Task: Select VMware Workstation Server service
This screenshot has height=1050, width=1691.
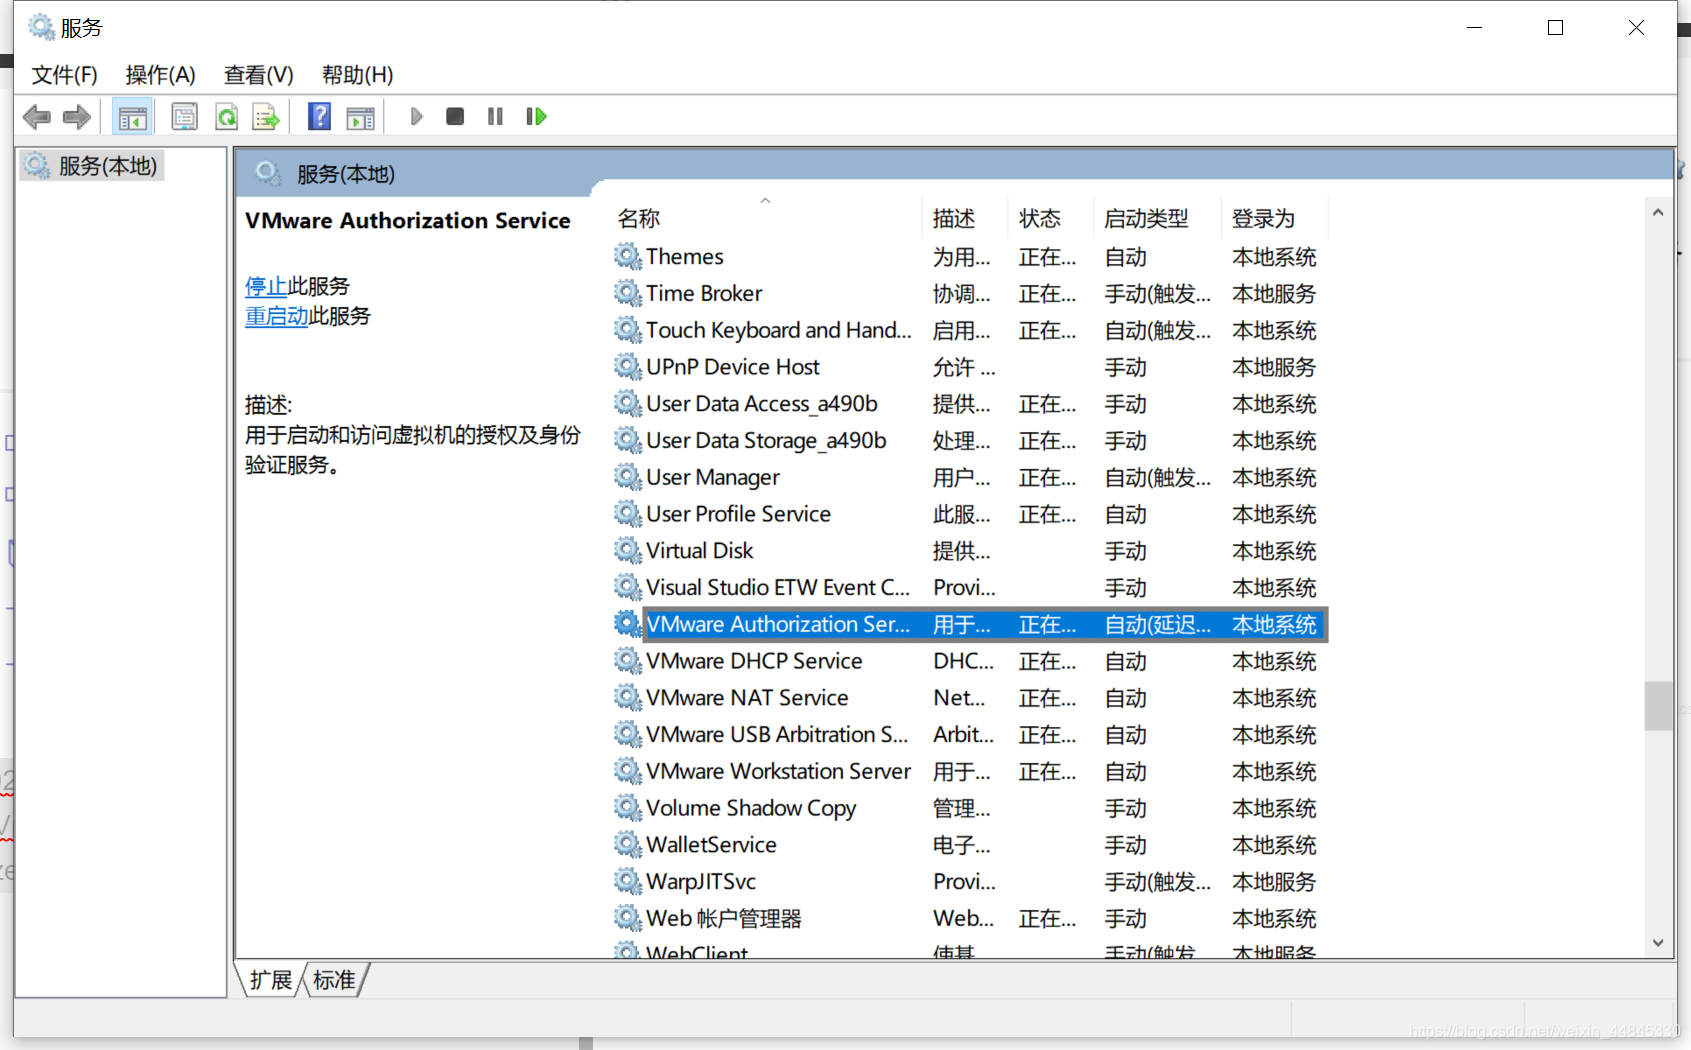Action: (x=970, y=772)
